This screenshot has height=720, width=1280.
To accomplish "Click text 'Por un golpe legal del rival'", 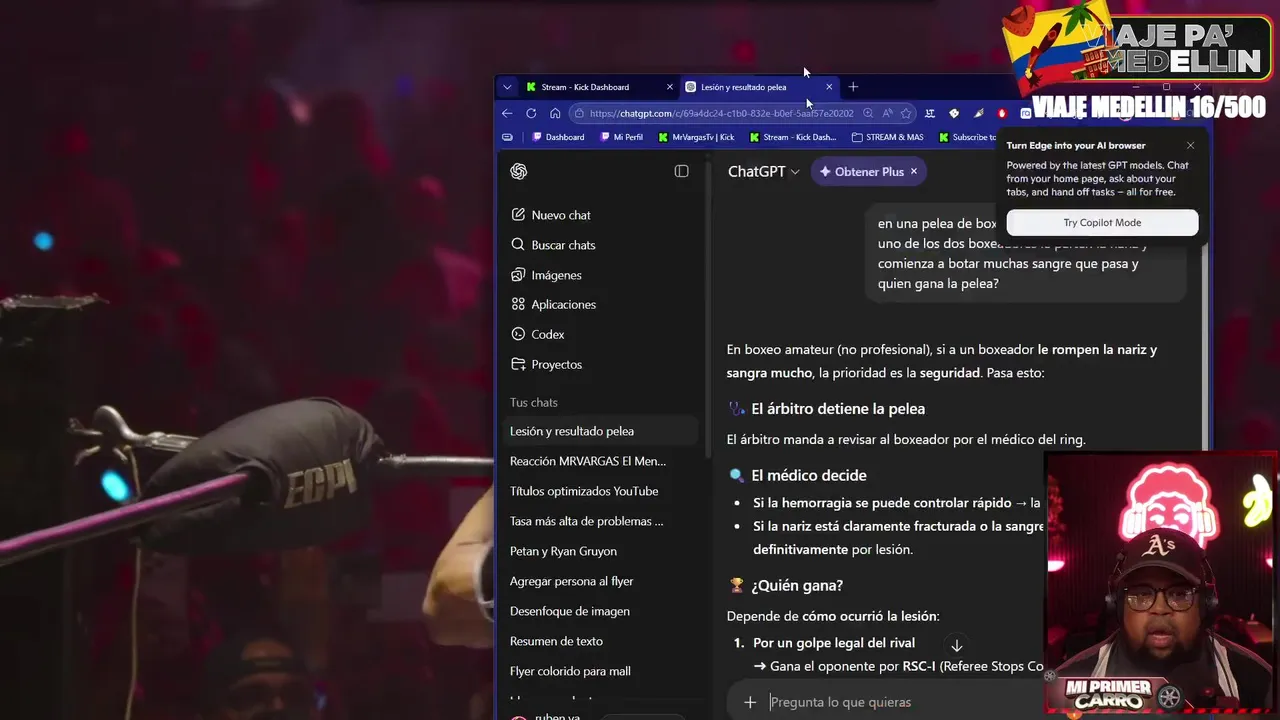I will 834,643.
